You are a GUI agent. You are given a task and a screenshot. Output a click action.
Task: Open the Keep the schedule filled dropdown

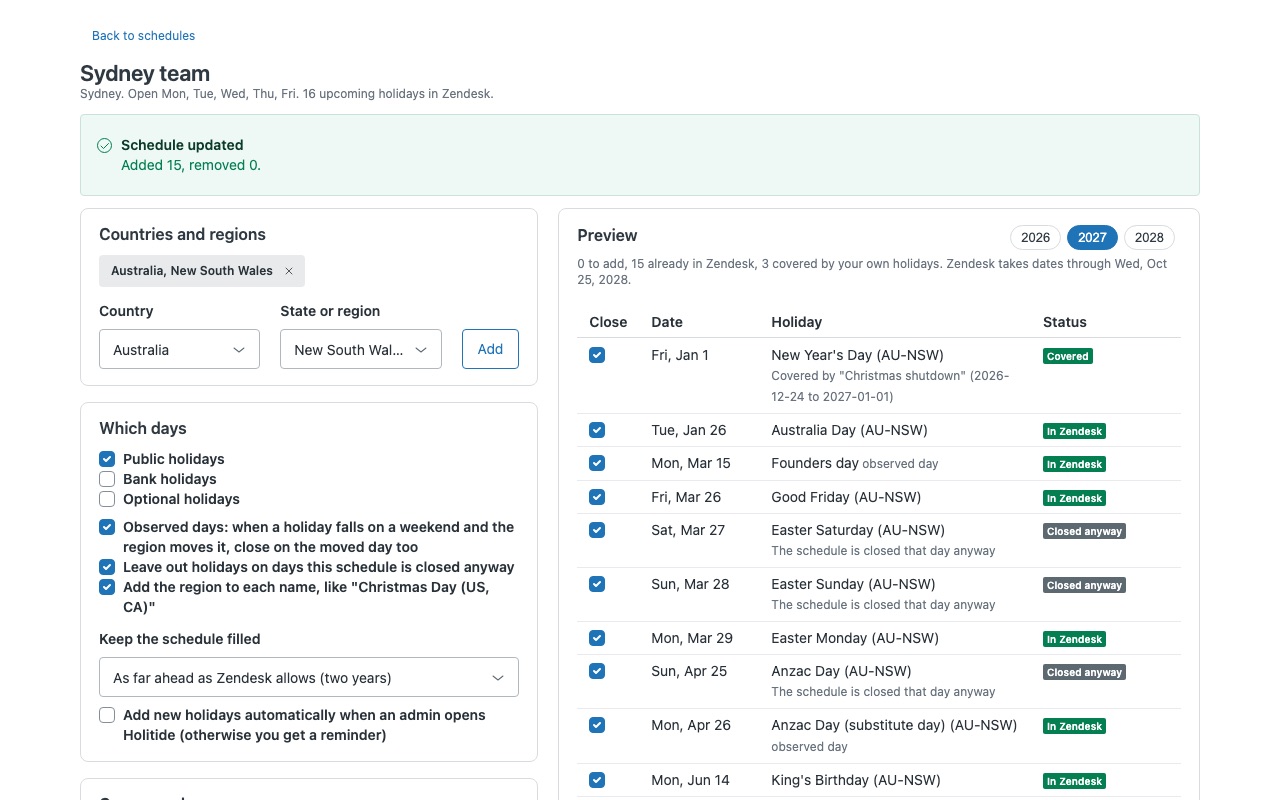(x=309, y=677)
